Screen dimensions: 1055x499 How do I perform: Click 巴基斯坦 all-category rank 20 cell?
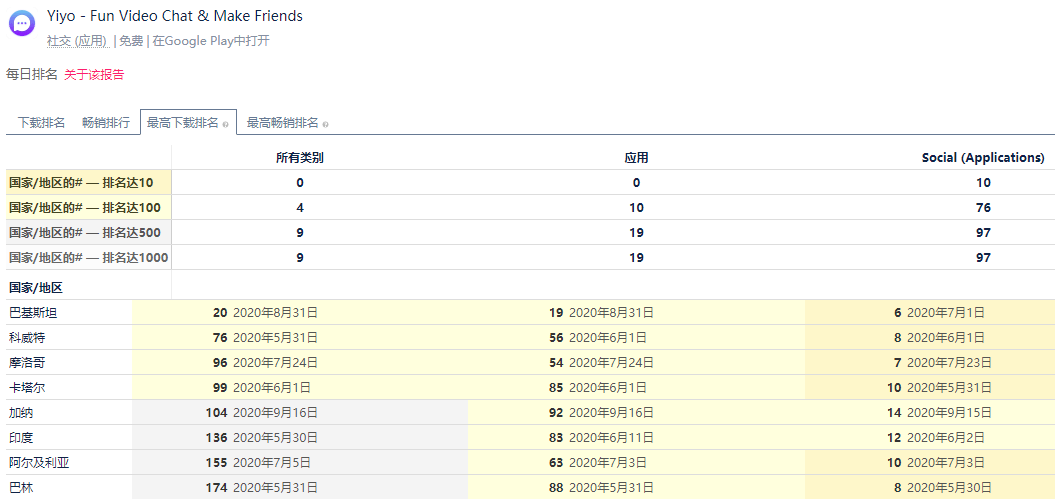tap(300, 312)
